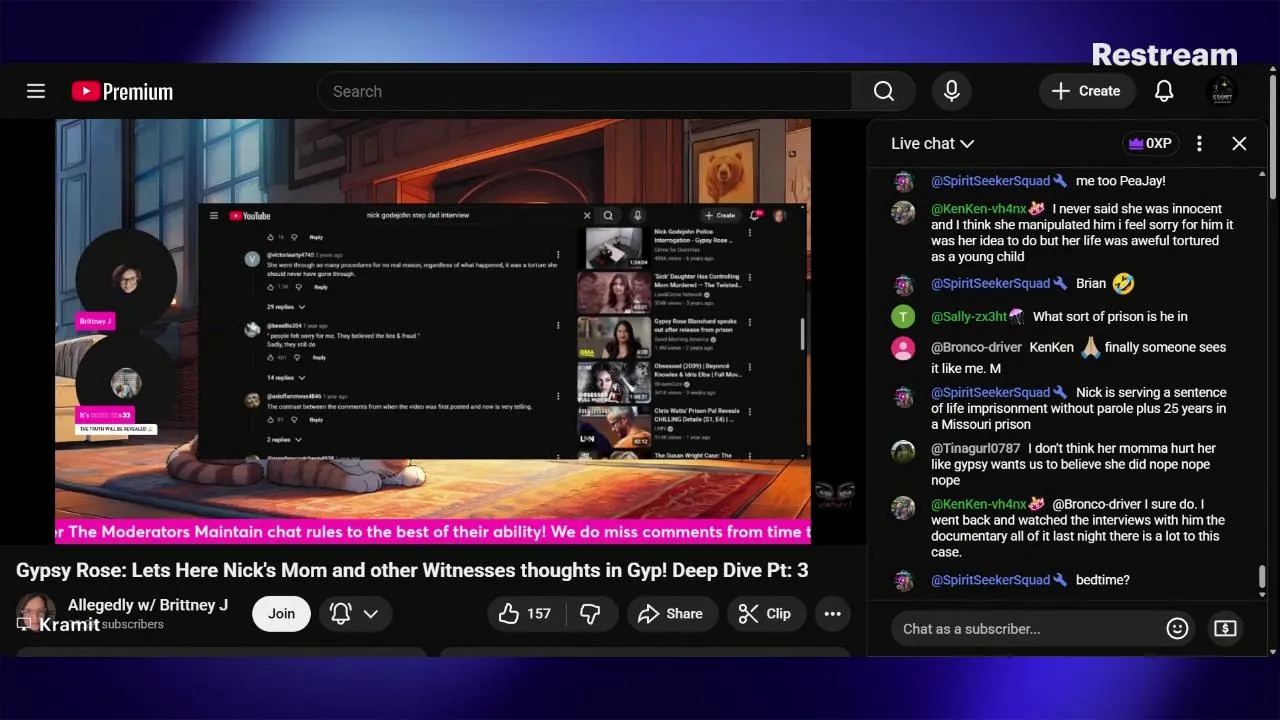The height and width of the screenshot is (720, 1280).
Task: Open @Sally-zx3ht chat author
Action: coord(969,316)
